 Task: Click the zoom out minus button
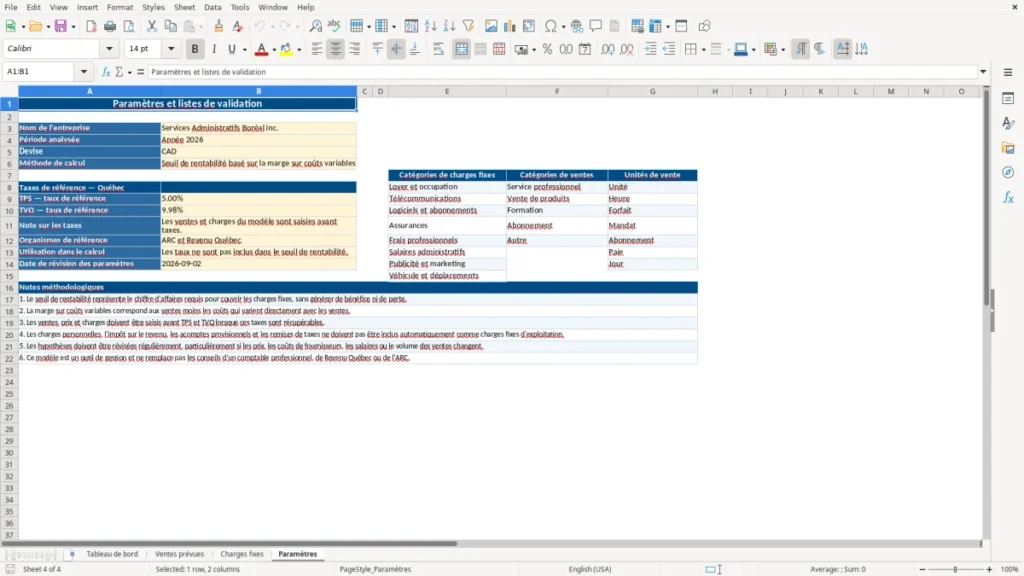922,569
